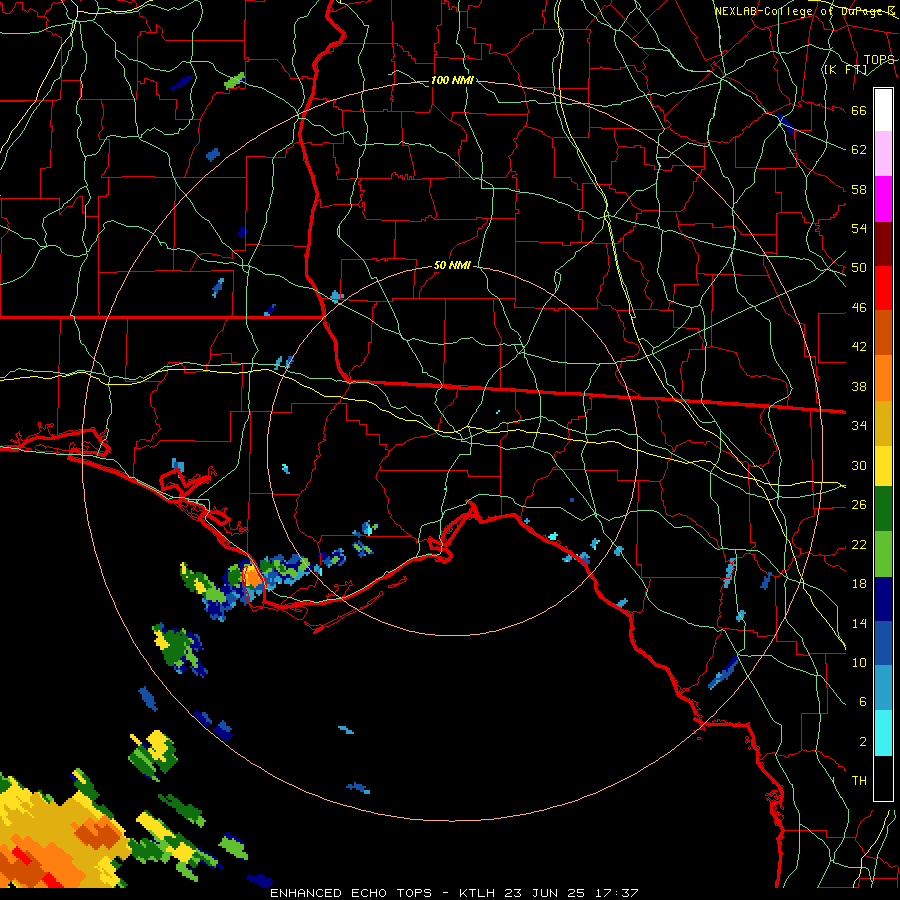Click the black TH legend swatch
The height and width of the screenshot is (900, 900).
click(x=883, y=778)
